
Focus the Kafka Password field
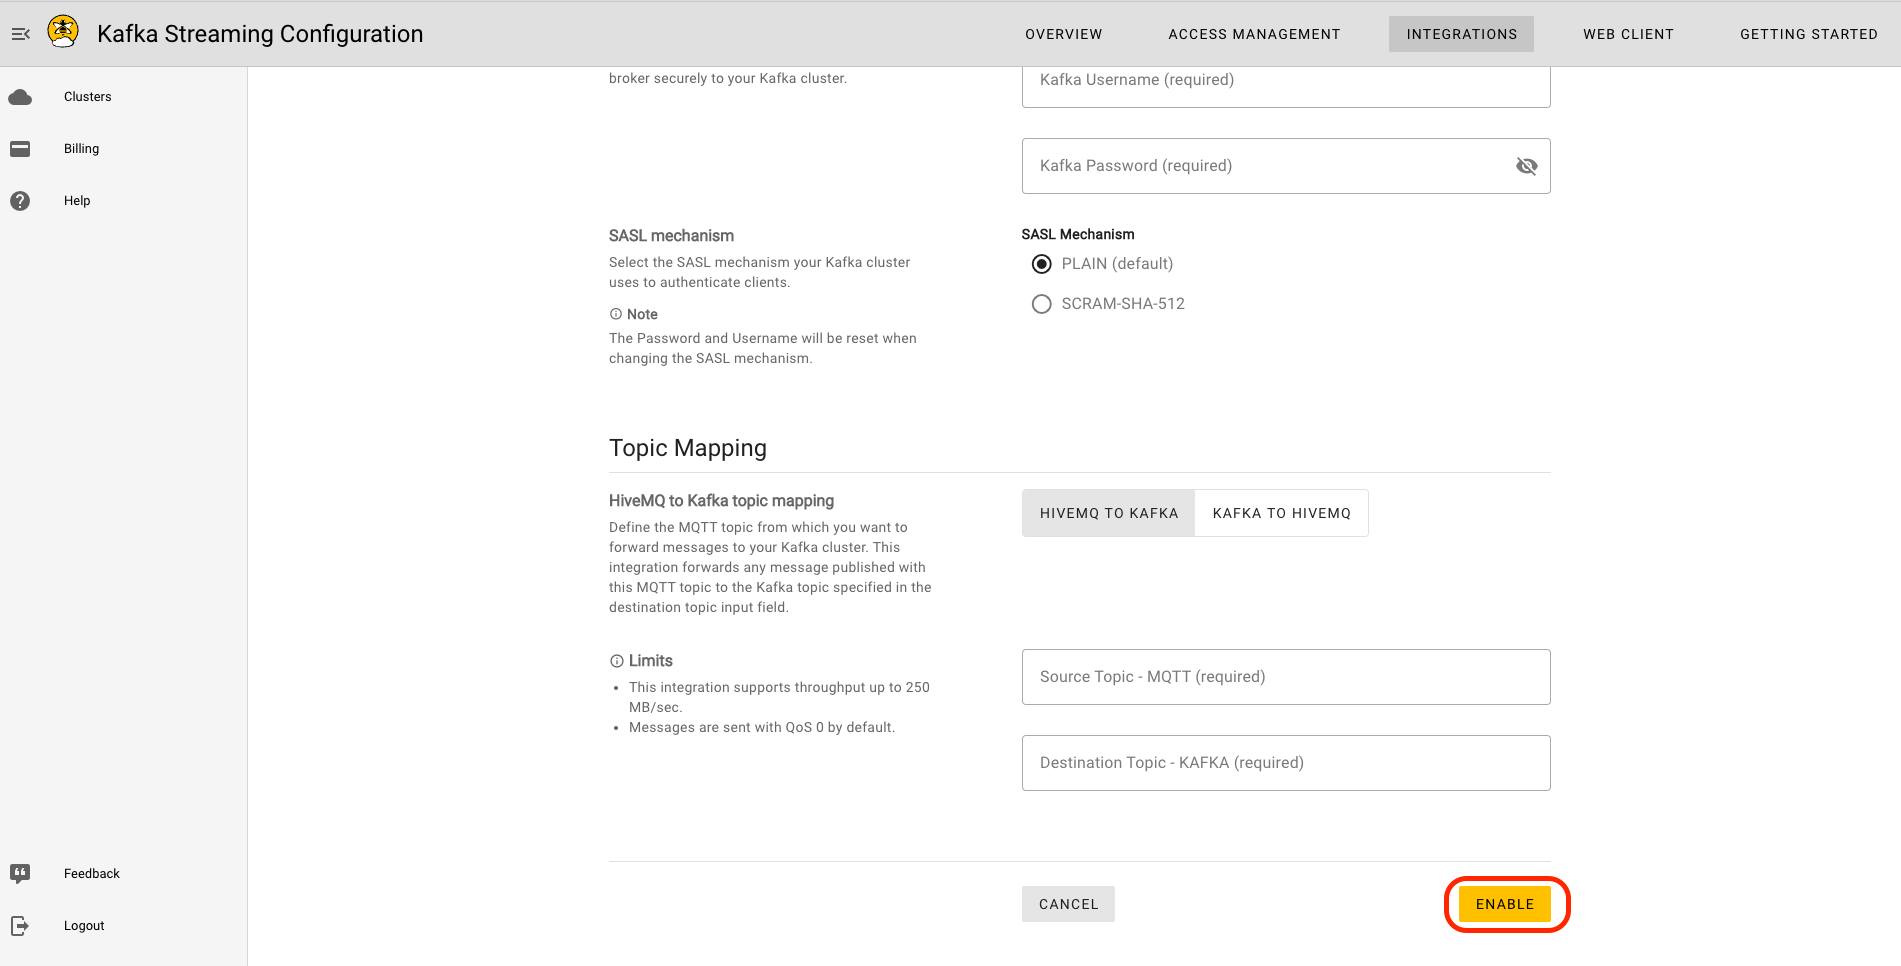tap(1286, 166)
